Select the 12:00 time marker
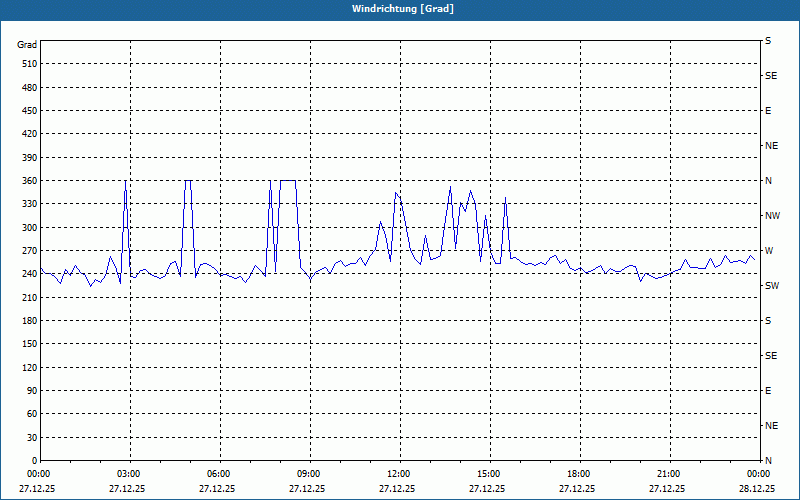Screen dimensions: 800x500 click(398, 474)
